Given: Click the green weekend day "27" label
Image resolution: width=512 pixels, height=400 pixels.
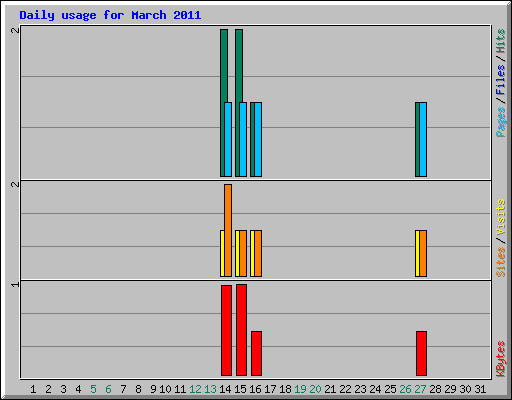Looking at the screenshot, I should point(420,389).
